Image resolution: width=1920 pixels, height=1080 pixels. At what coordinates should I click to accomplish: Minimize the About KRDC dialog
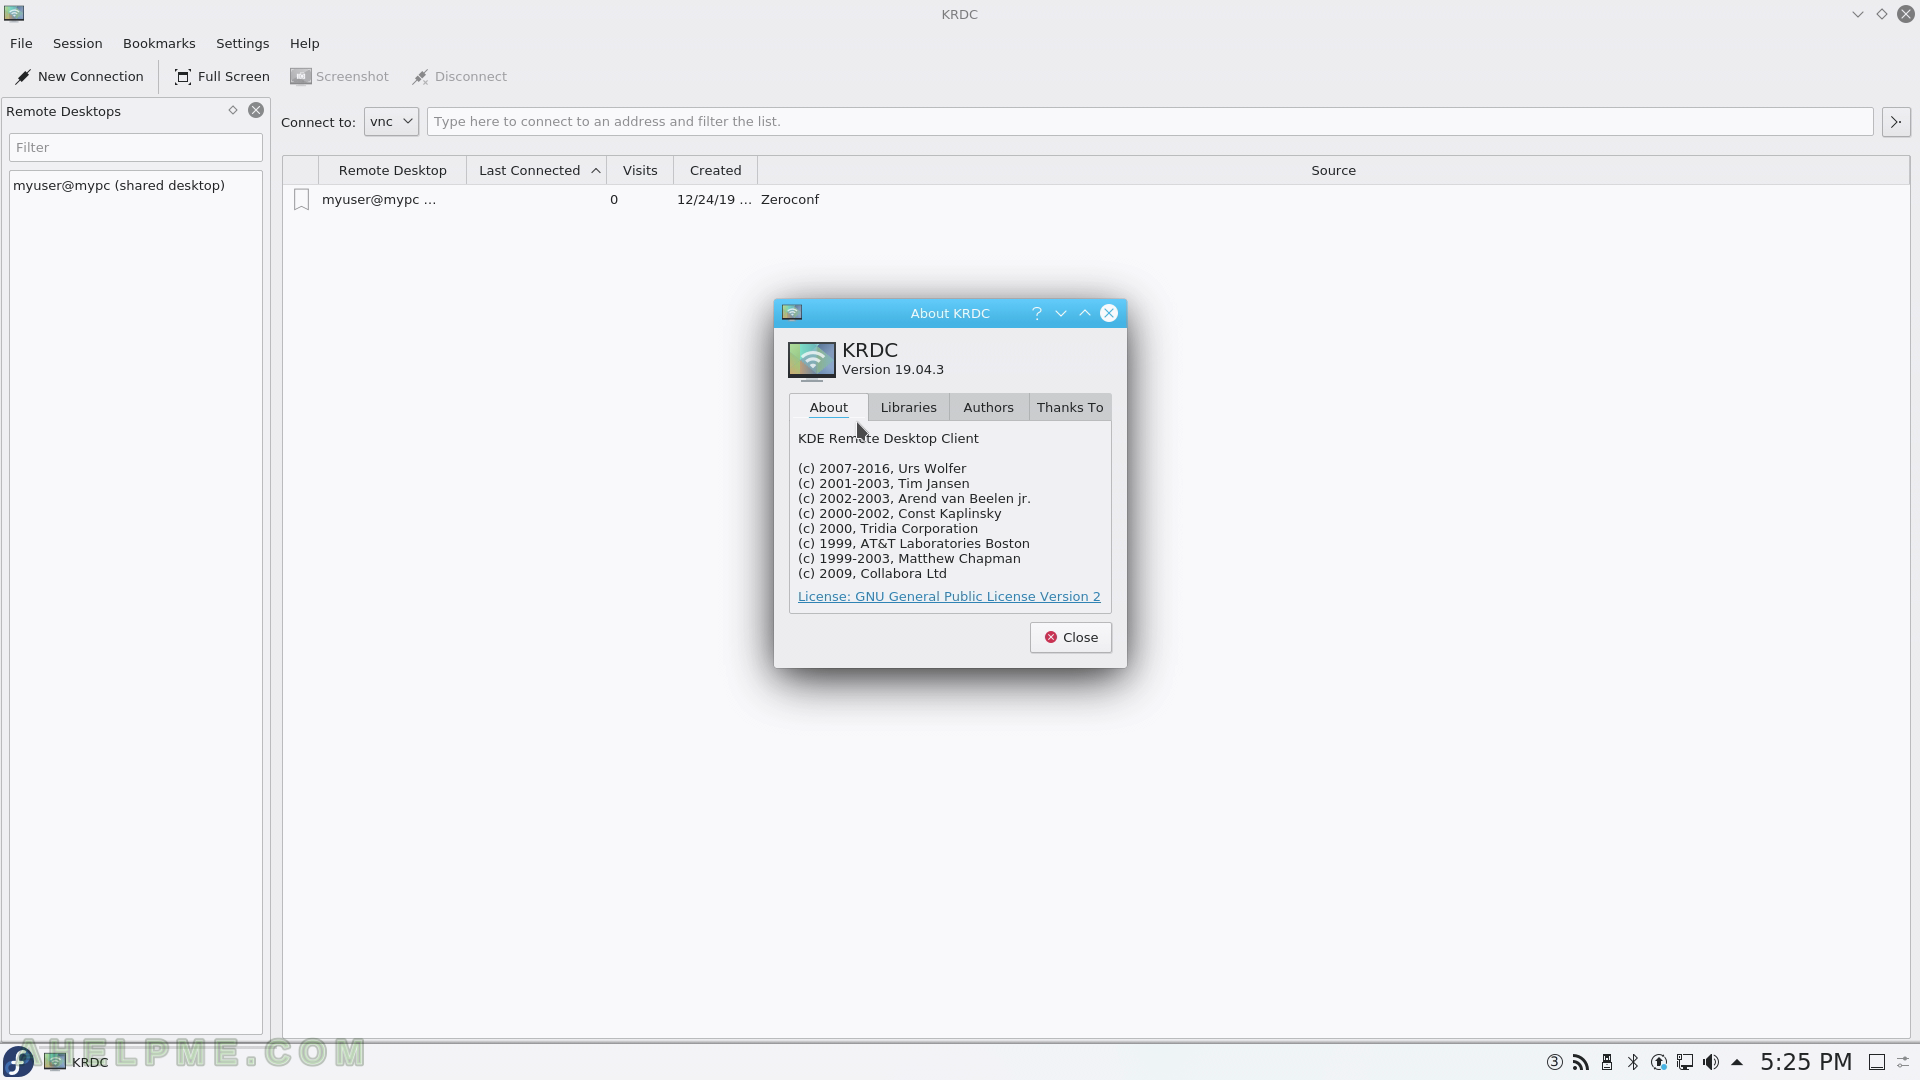[x=1061, y=313]
